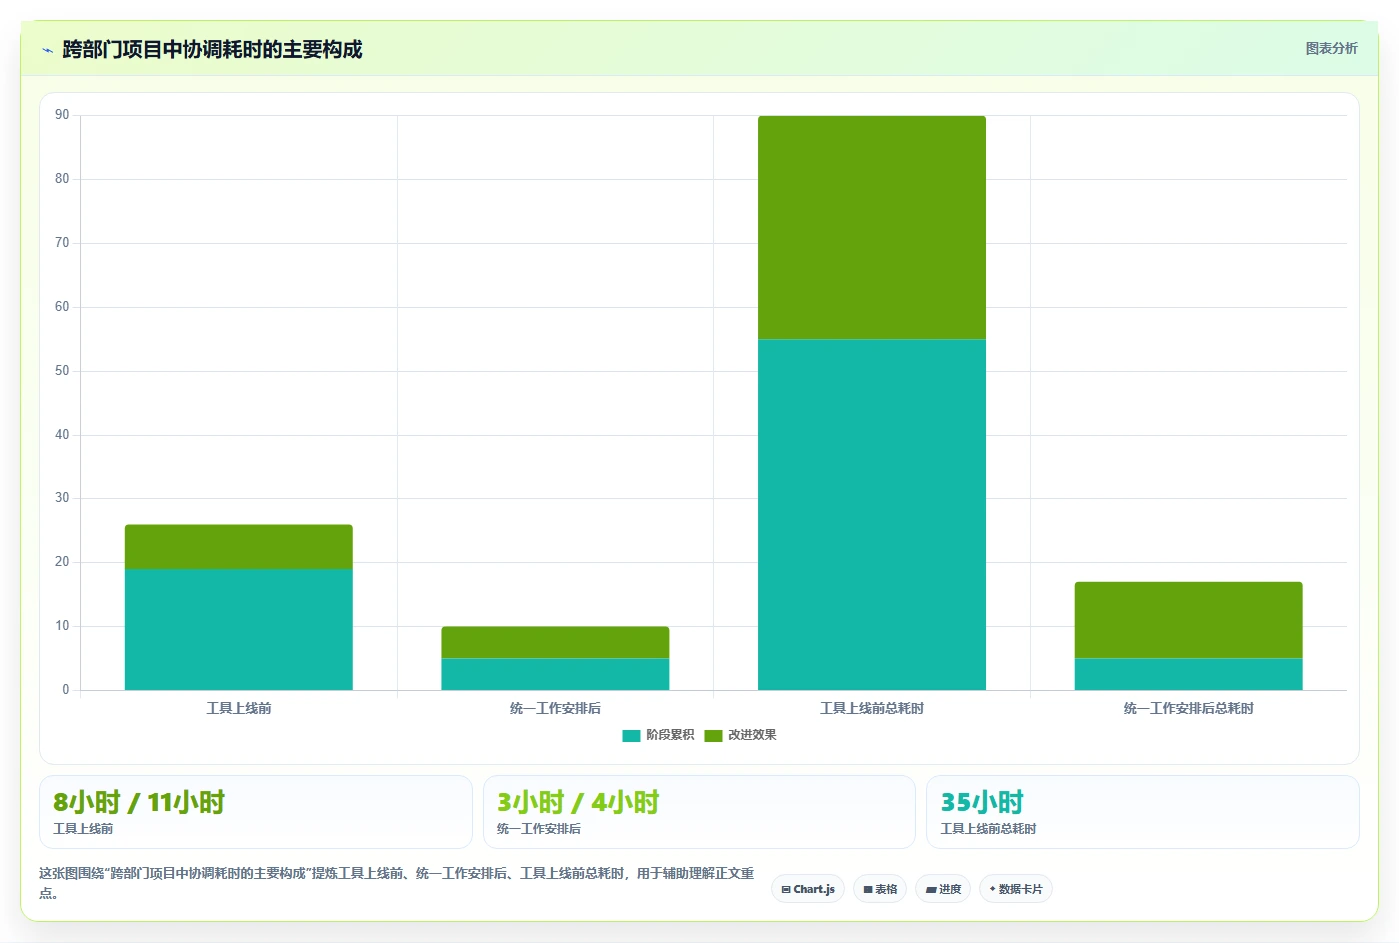Click the green segment of the 工具上线前总耗时 bar
The height and width of the screenshot is (943, 1399).
(872, 227)
